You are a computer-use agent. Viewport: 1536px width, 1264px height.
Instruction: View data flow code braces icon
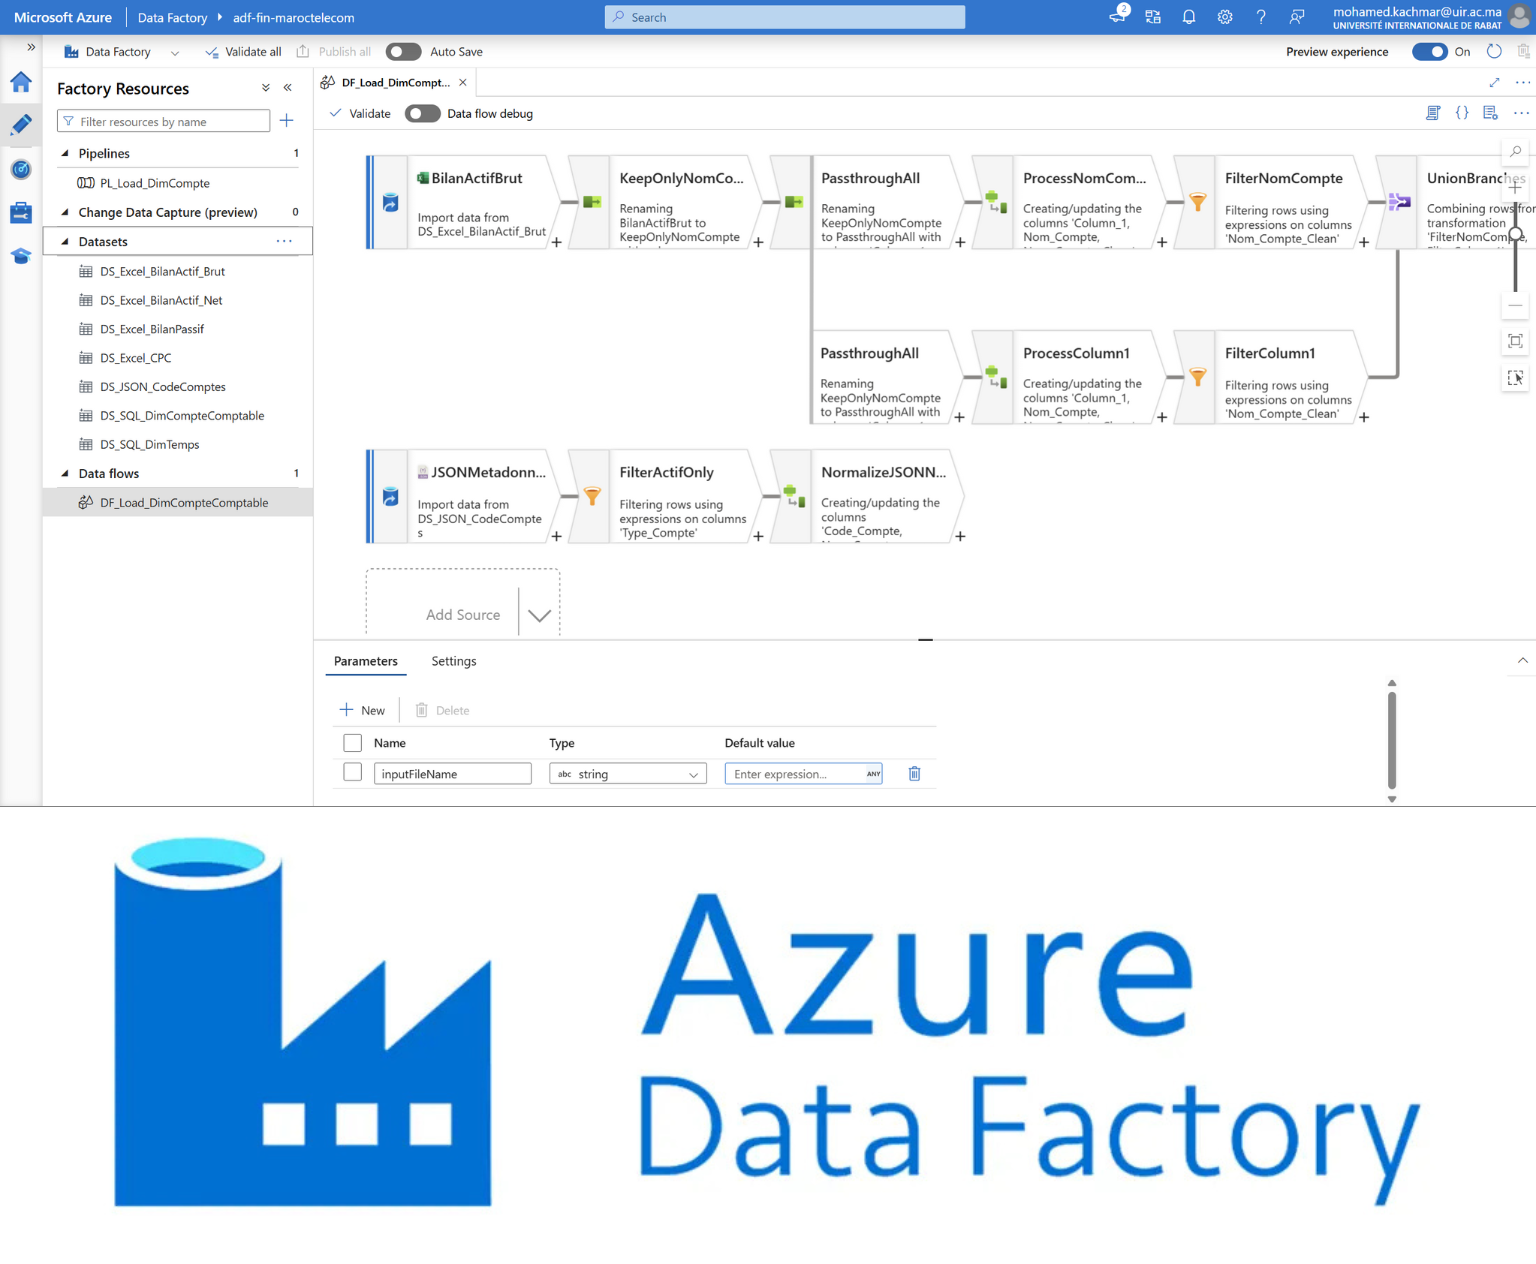pyautogui.click(x=1462, y=113)
